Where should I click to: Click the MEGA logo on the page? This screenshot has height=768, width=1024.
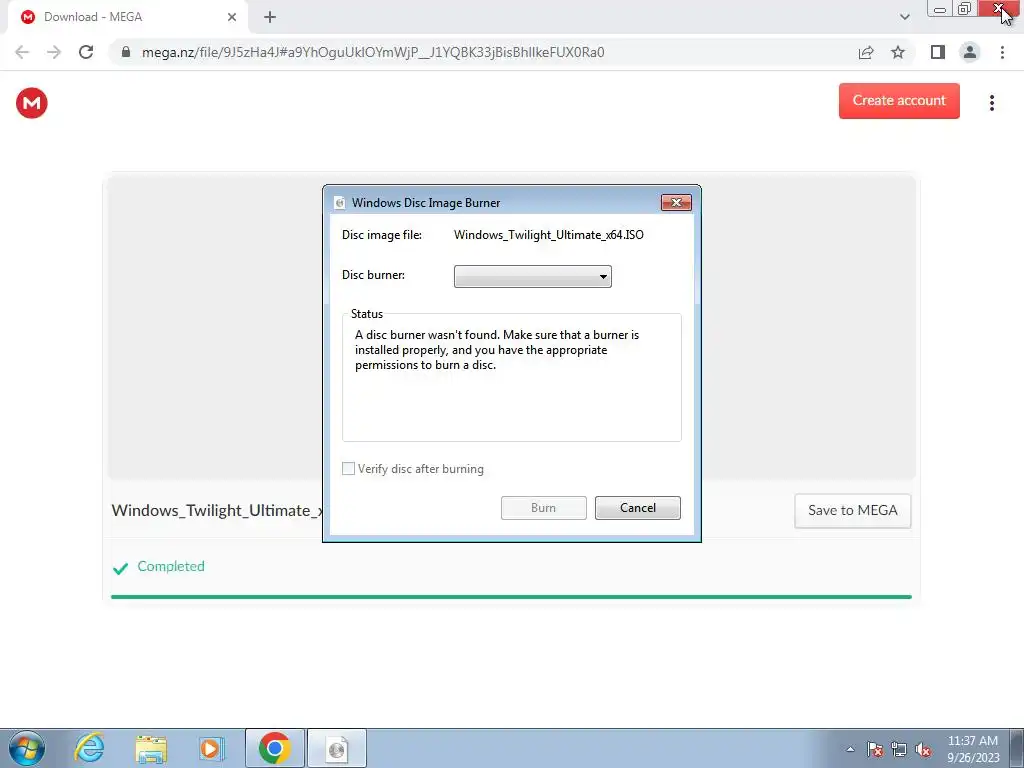(31, 103)
